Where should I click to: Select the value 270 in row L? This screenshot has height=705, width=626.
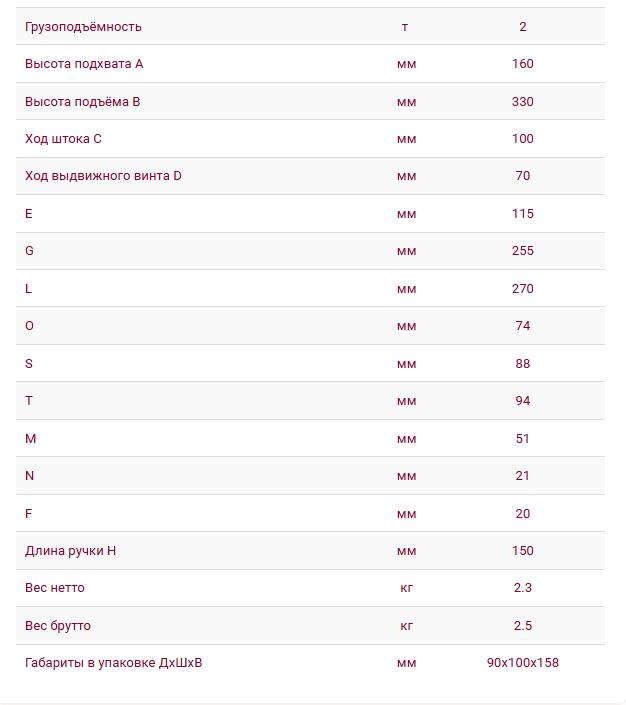point(523,289)
